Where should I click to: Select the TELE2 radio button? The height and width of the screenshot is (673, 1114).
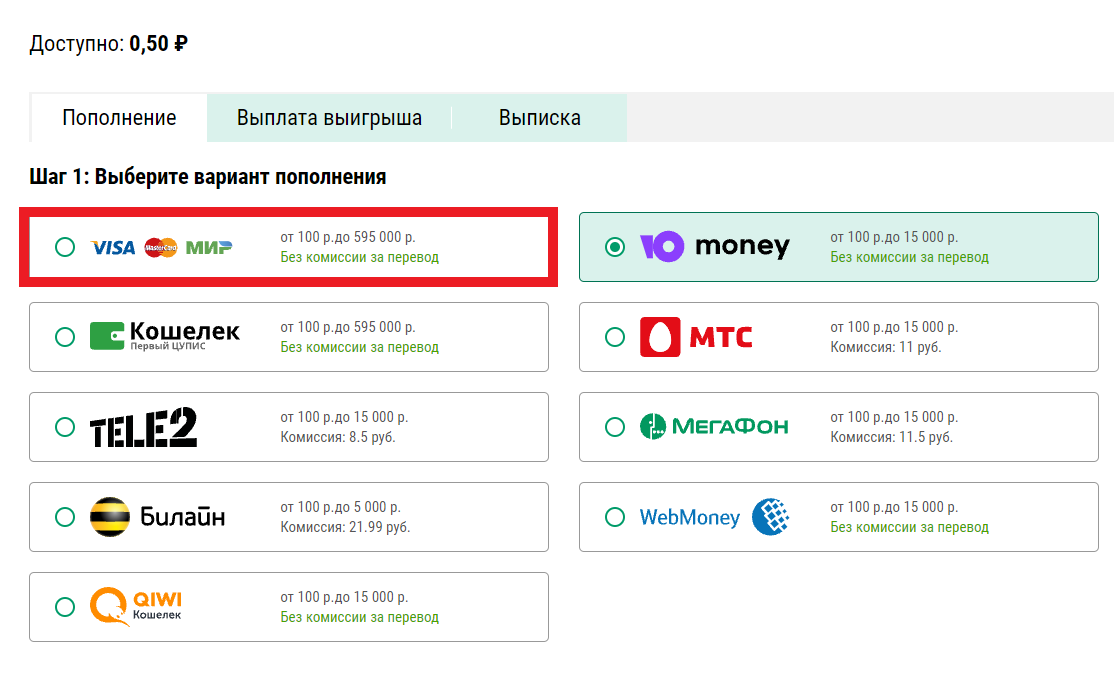(65, 427)
